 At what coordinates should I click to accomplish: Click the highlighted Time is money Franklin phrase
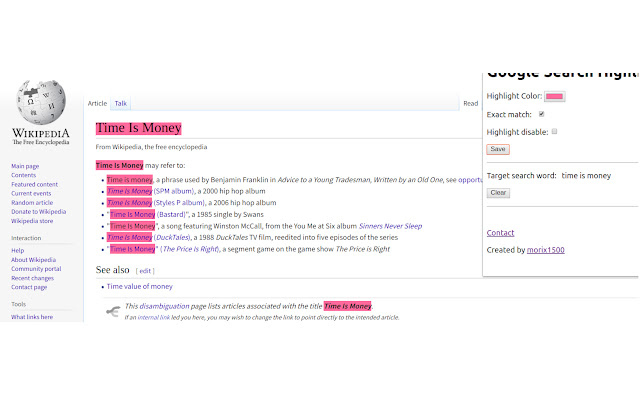129,180
